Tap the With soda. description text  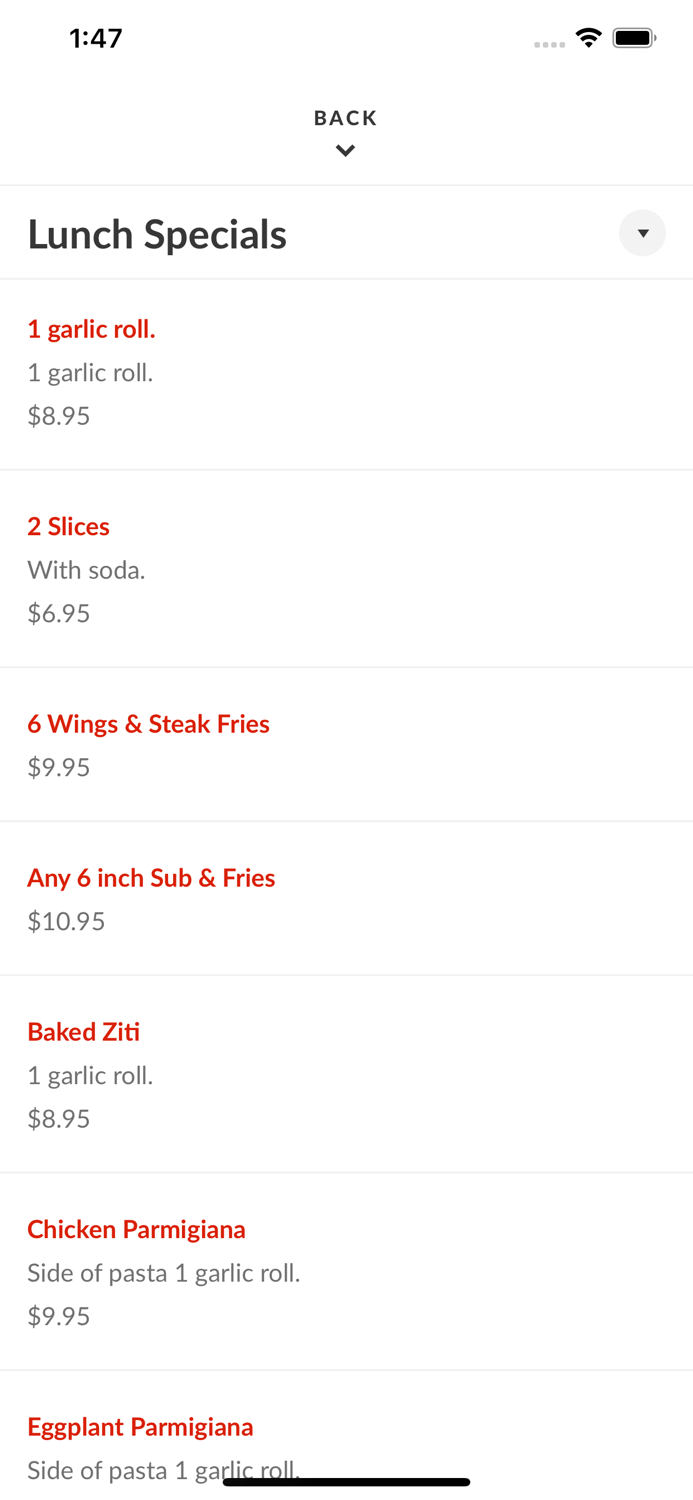pyautogui.click(x=86, y=570)
